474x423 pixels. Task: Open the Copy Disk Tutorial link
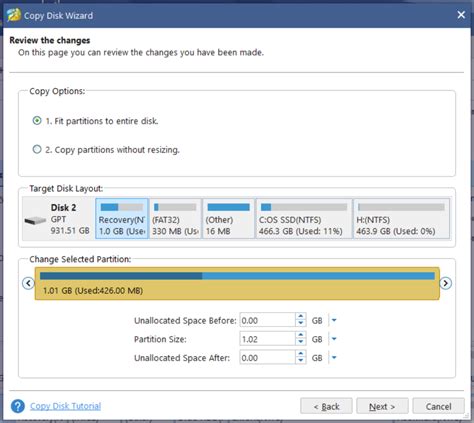coord(65,406)
